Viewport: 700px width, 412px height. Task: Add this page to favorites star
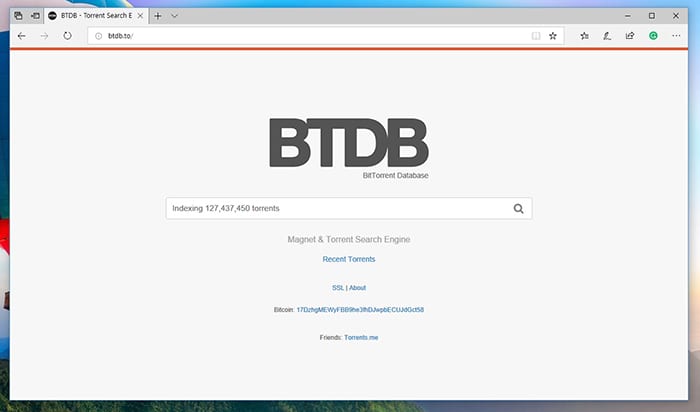pos(553,36)
